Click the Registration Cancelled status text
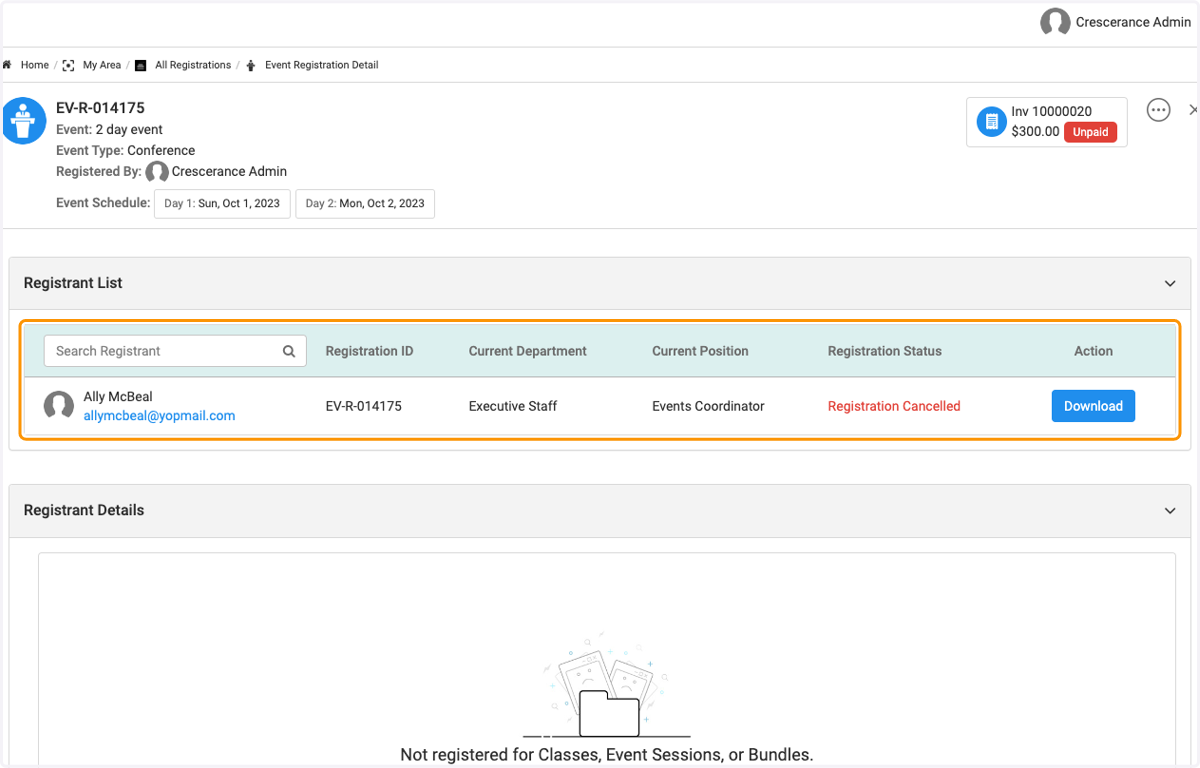This screenshot has height=768, width=1200. click(894, 406)
